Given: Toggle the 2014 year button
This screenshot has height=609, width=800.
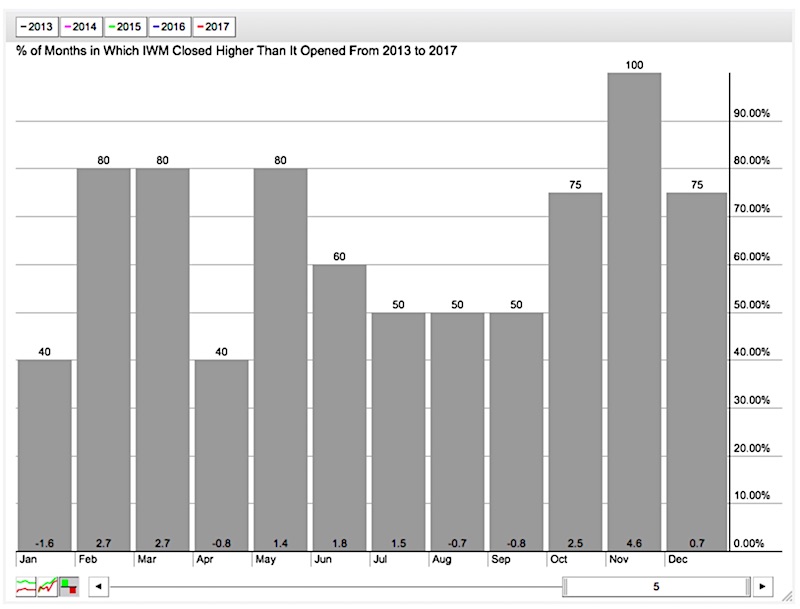Looking at the screenshot, I should pyautogui.click(x=81, y=27).
